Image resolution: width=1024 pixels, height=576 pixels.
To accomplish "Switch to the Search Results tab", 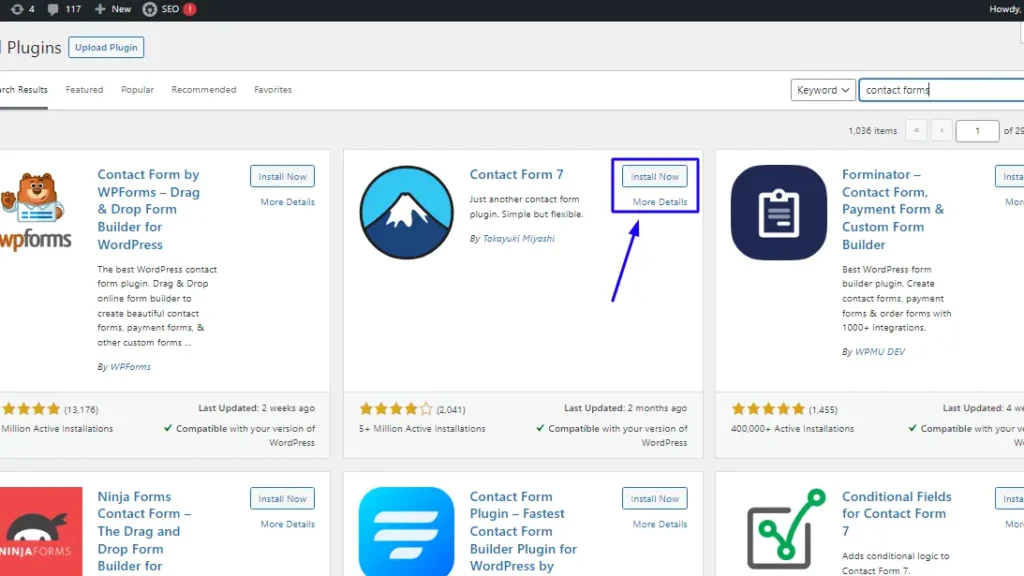I will point(24,90).
